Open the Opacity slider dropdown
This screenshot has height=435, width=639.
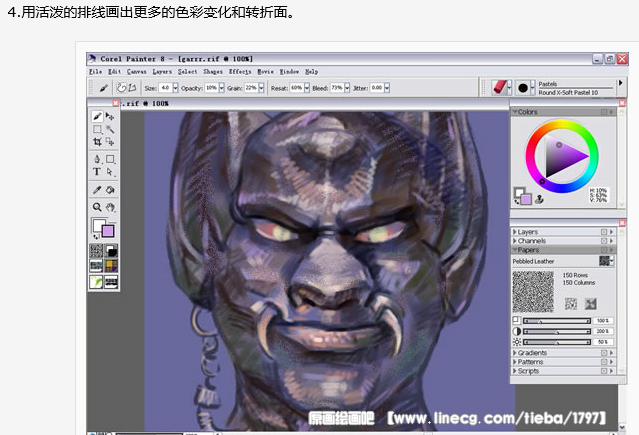222,88
